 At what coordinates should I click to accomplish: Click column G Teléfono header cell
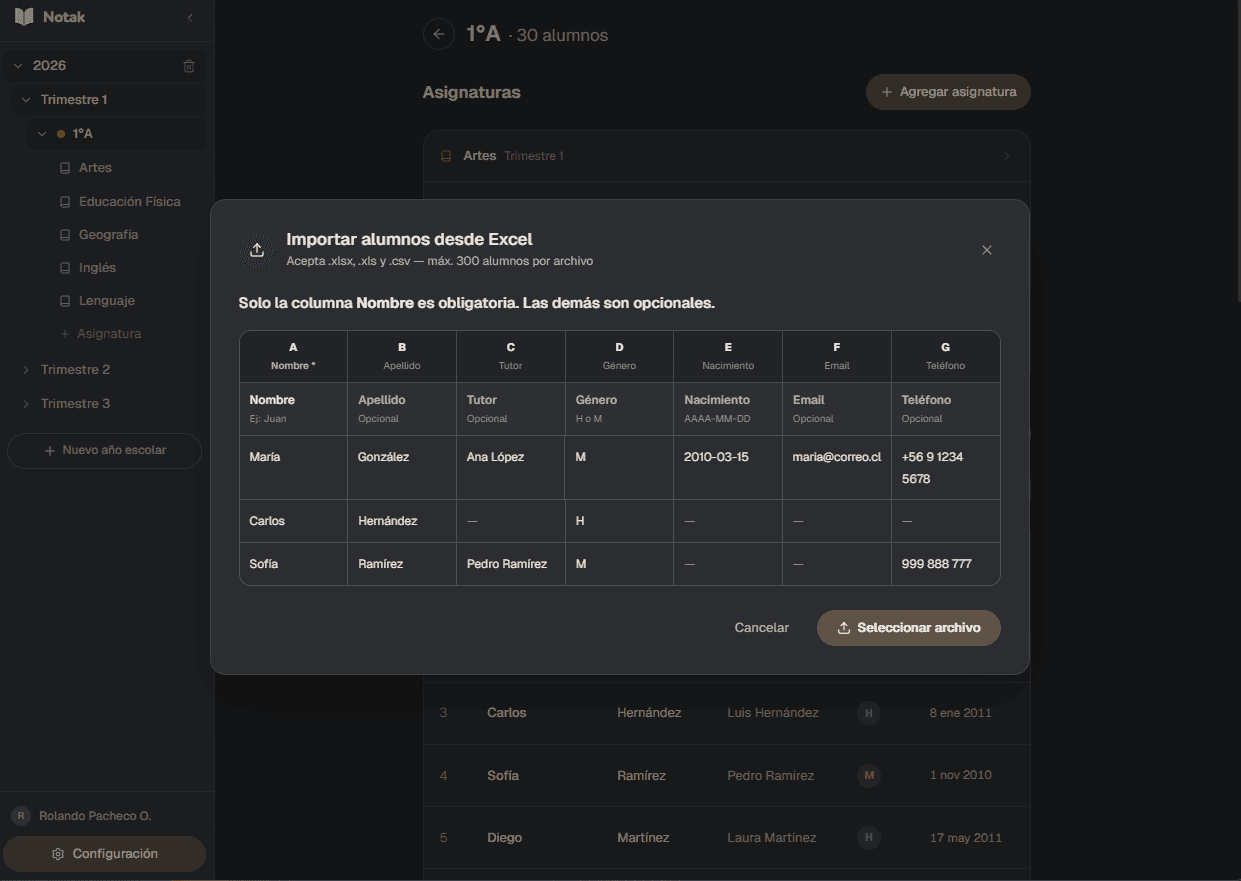(x=946, y=356)
